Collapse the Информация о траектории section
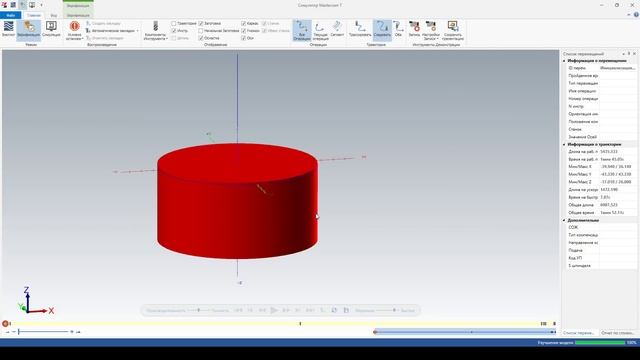The width and height of the screenshot is (640, 360). tap(564, 144)
